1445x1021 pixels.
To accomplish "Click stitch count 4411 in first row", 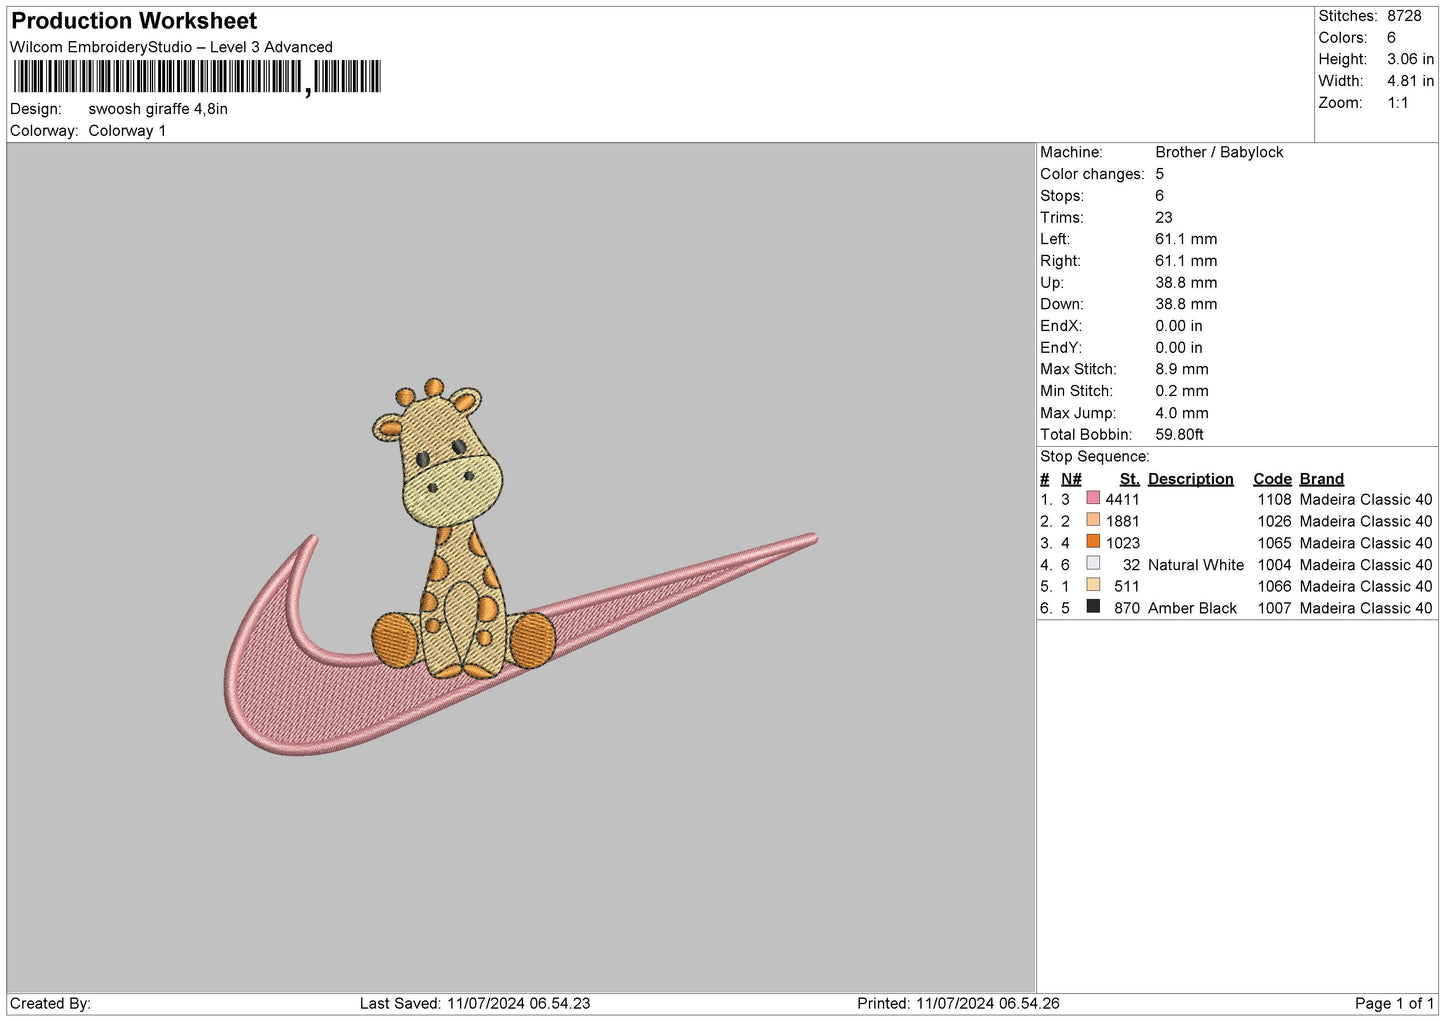I will [x=1122, y=499].
